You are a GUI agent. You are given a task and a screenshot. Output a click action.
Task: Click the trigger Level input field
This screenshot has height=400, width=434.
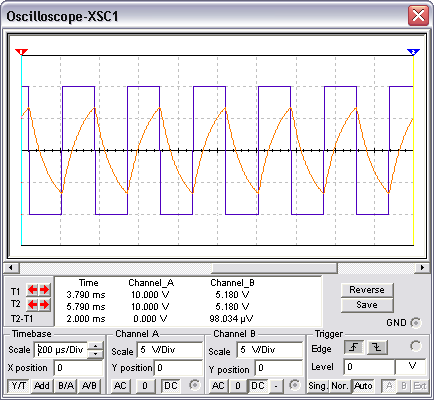[x=369, y=367]
